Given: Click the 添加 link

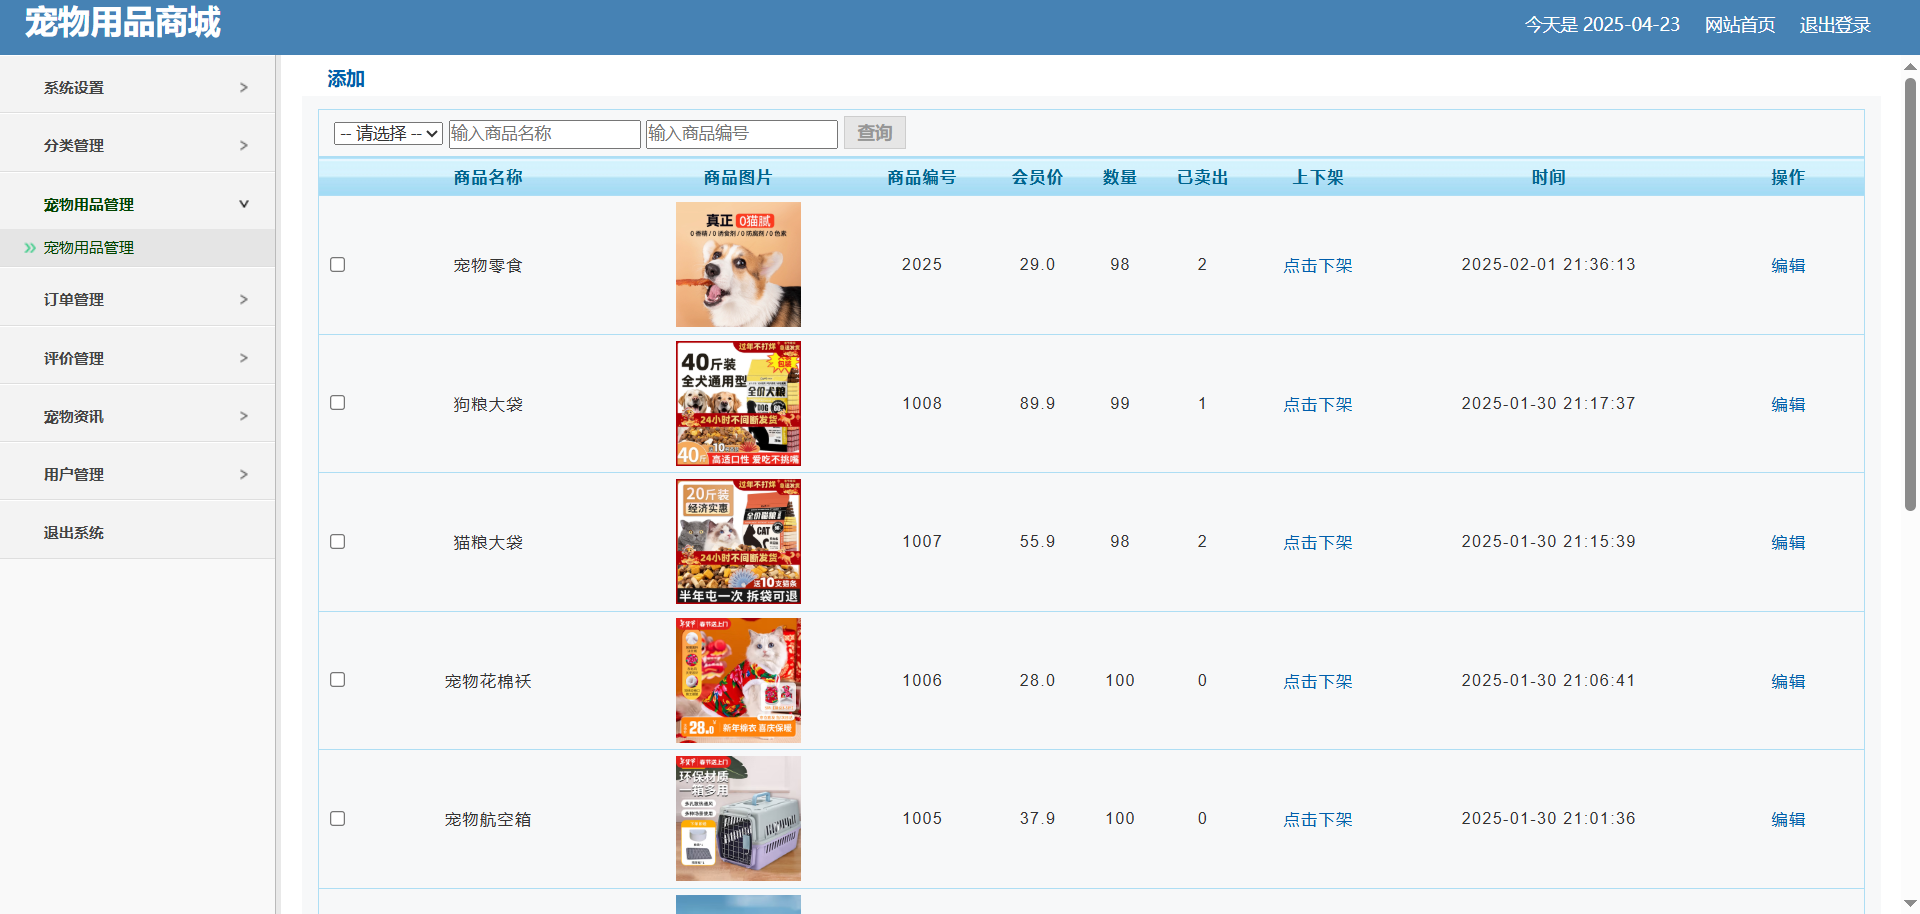Looking at the screenshot, I should [346, 79].
